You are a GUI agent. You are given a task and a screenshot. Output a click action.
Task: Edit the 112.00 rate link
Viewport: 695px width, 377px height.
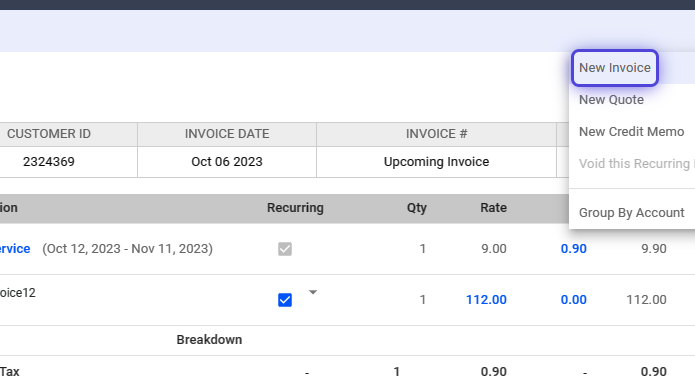click(x=486, y=300)
